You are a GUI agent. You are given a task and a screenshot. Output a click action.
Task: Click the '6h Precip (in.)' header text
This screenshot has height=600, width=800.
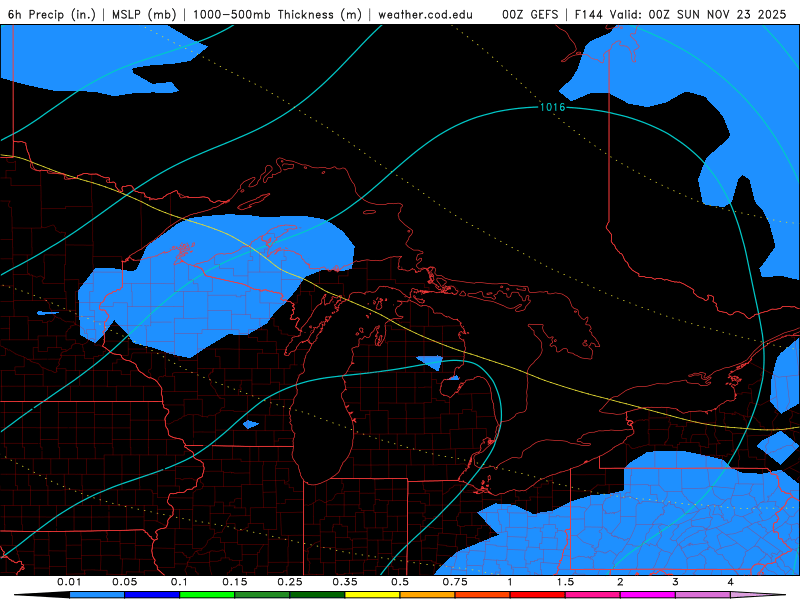52,14
